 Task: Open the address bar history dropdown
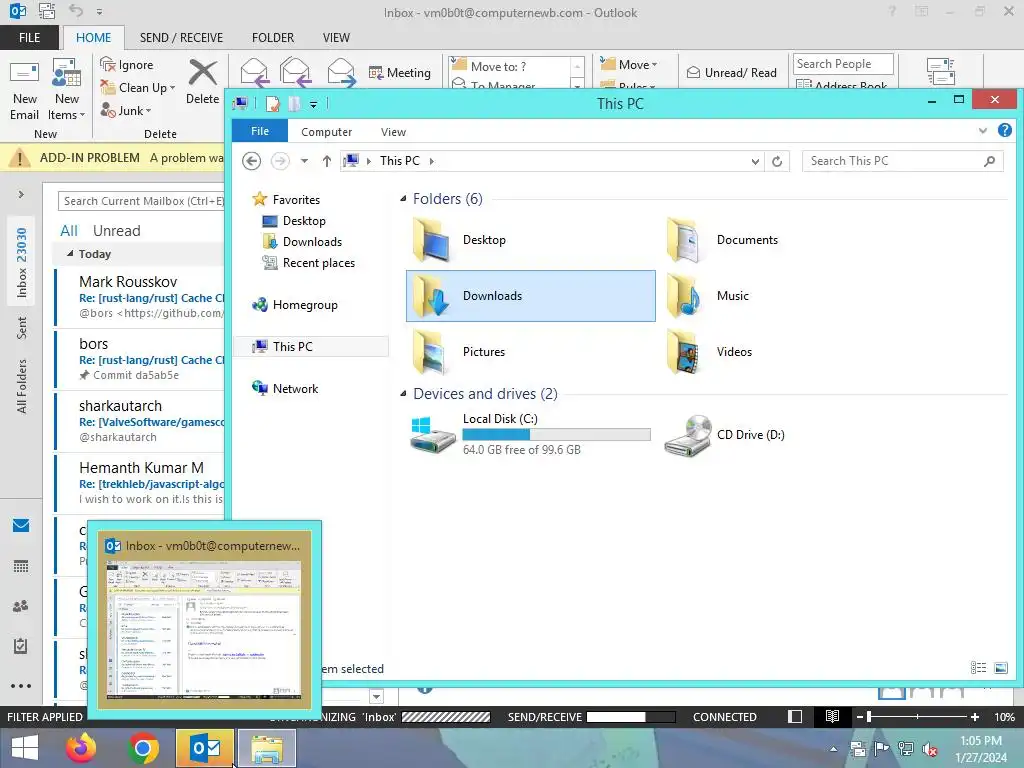755,161
